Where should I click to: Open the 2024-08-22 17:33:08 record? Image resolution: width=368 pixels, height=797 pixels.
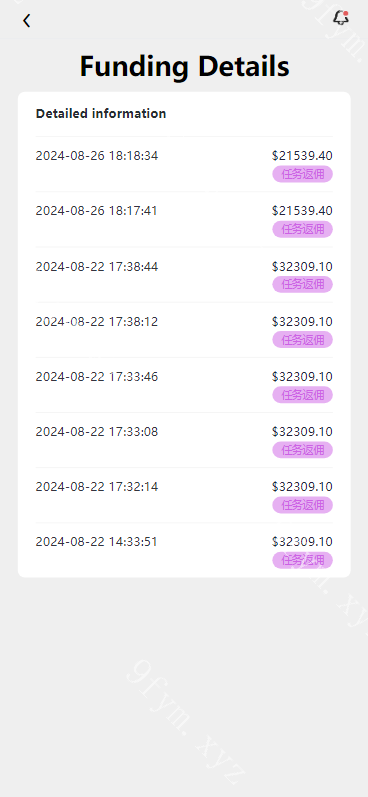coord(184,440)
